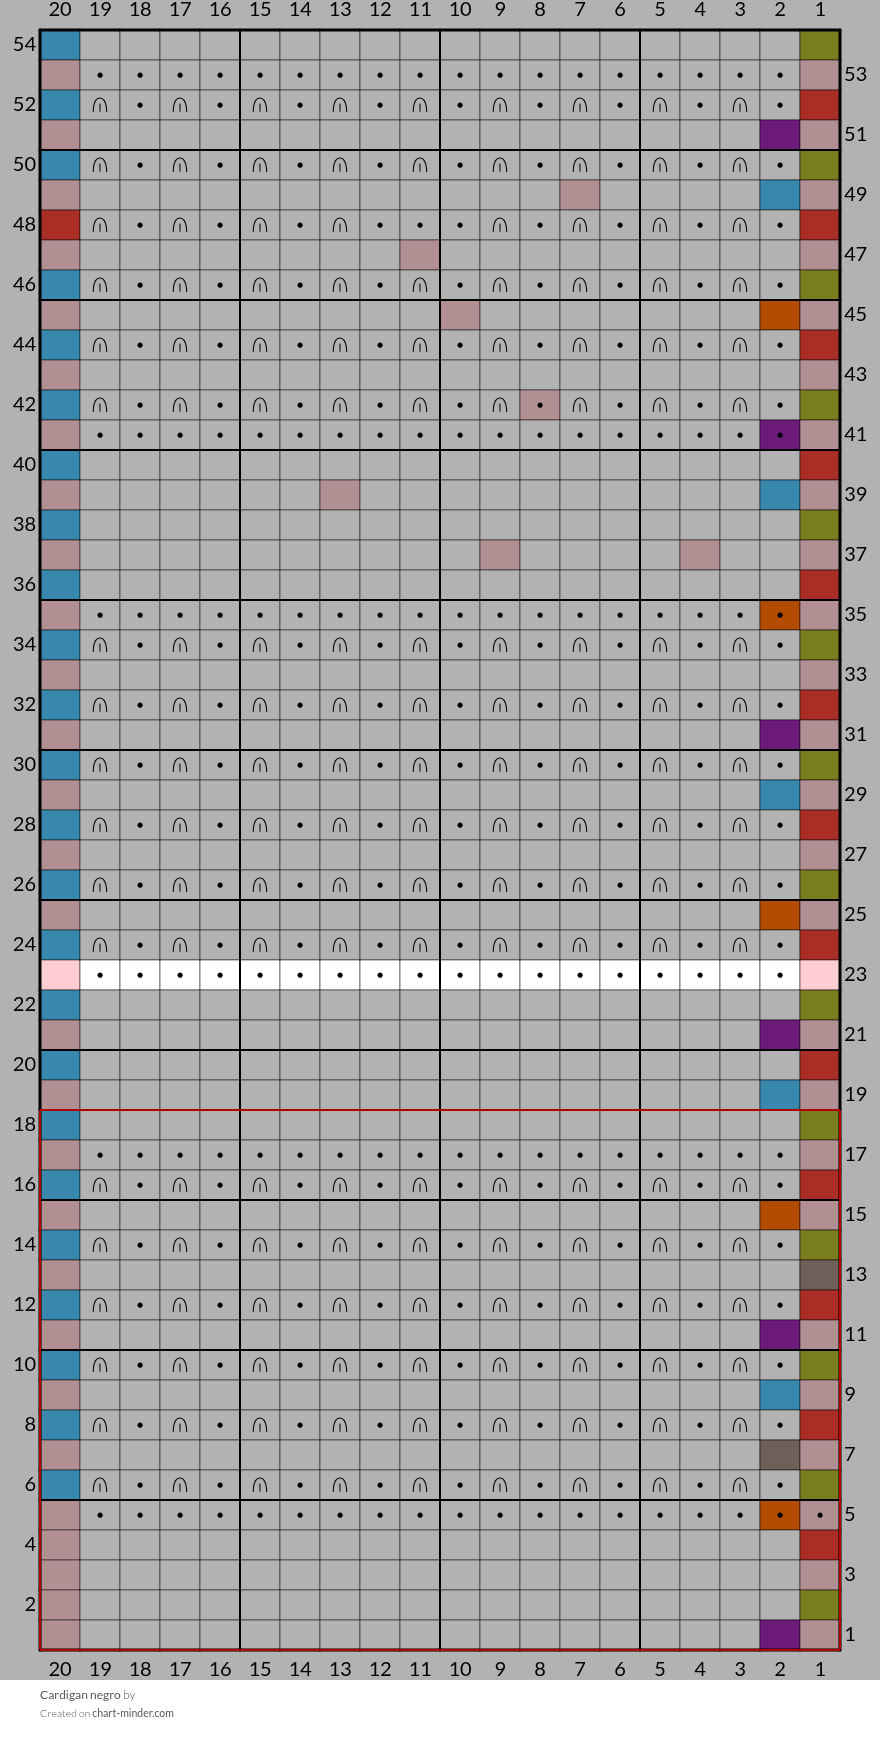Select the dot stitch in highlighted row 23, column 10
The width and height of the screenshot is (880, 1743).
click(x=460, y=975)
